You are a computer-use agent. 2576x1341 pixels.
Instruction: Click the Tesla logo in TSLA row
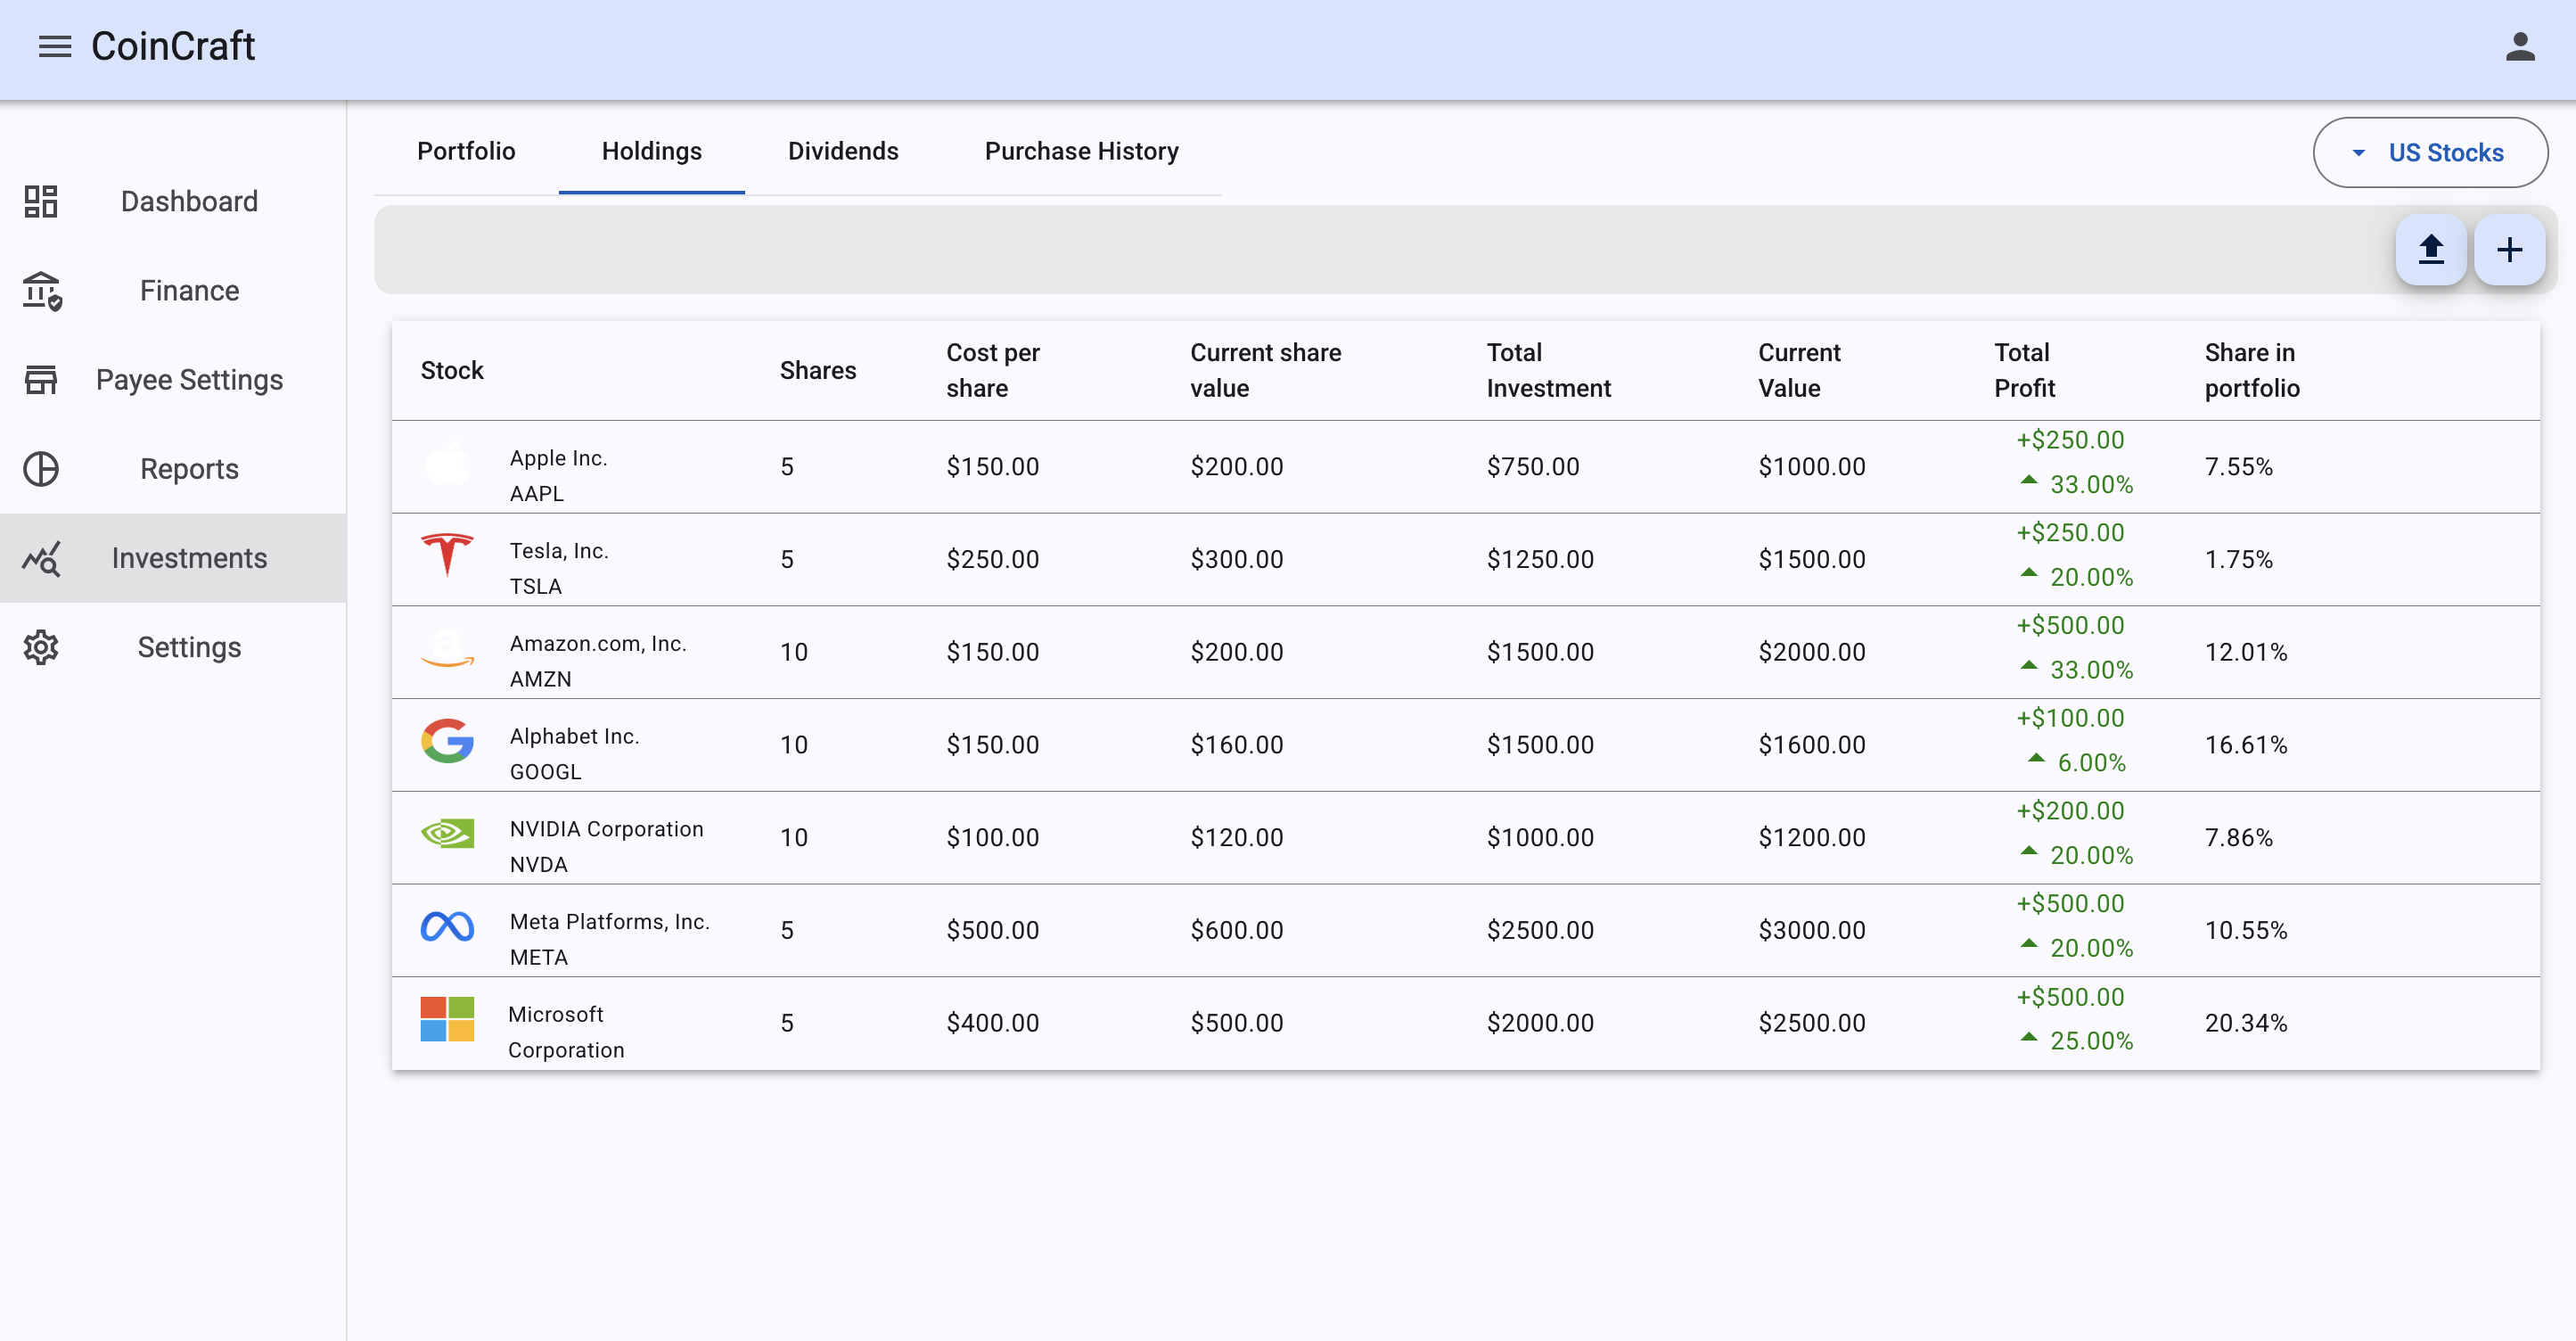447,555
